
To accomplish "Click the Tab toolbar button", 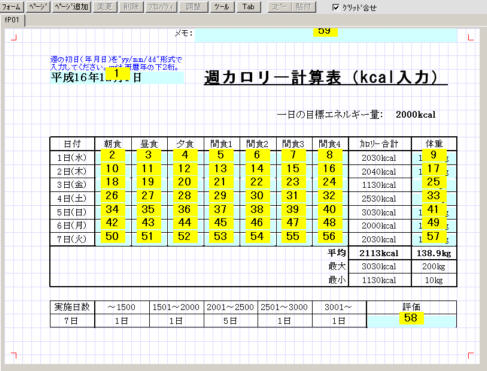I will [248, 7].
